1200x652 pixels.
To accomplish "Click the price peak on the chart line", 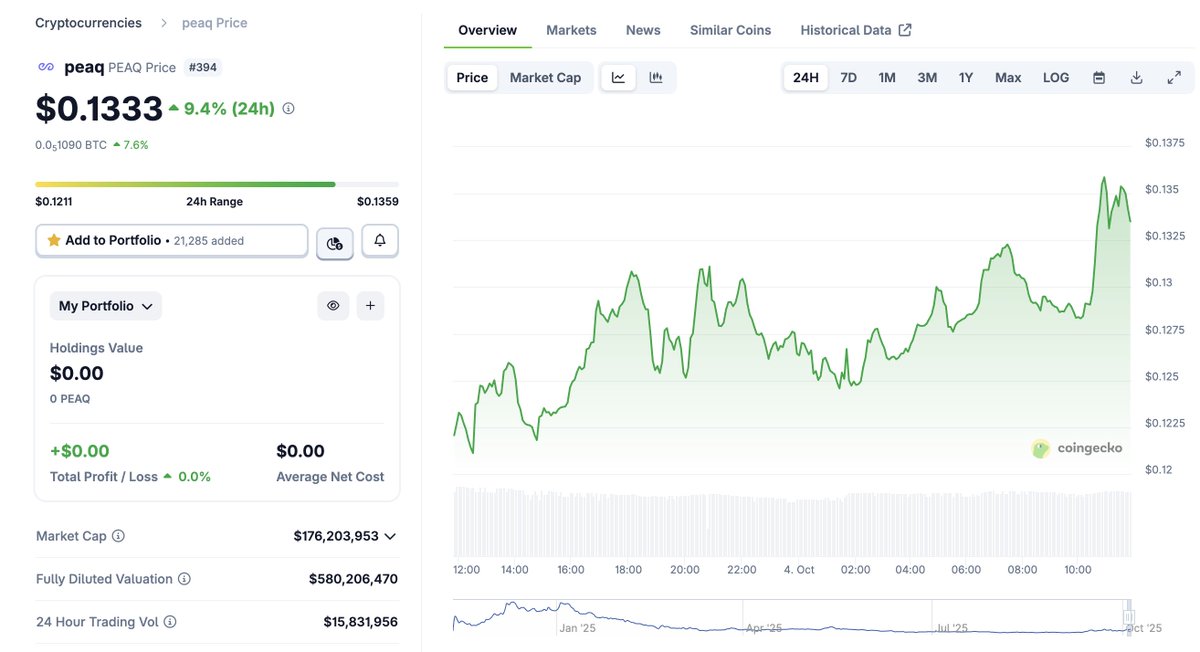I will coord(1104,178).
